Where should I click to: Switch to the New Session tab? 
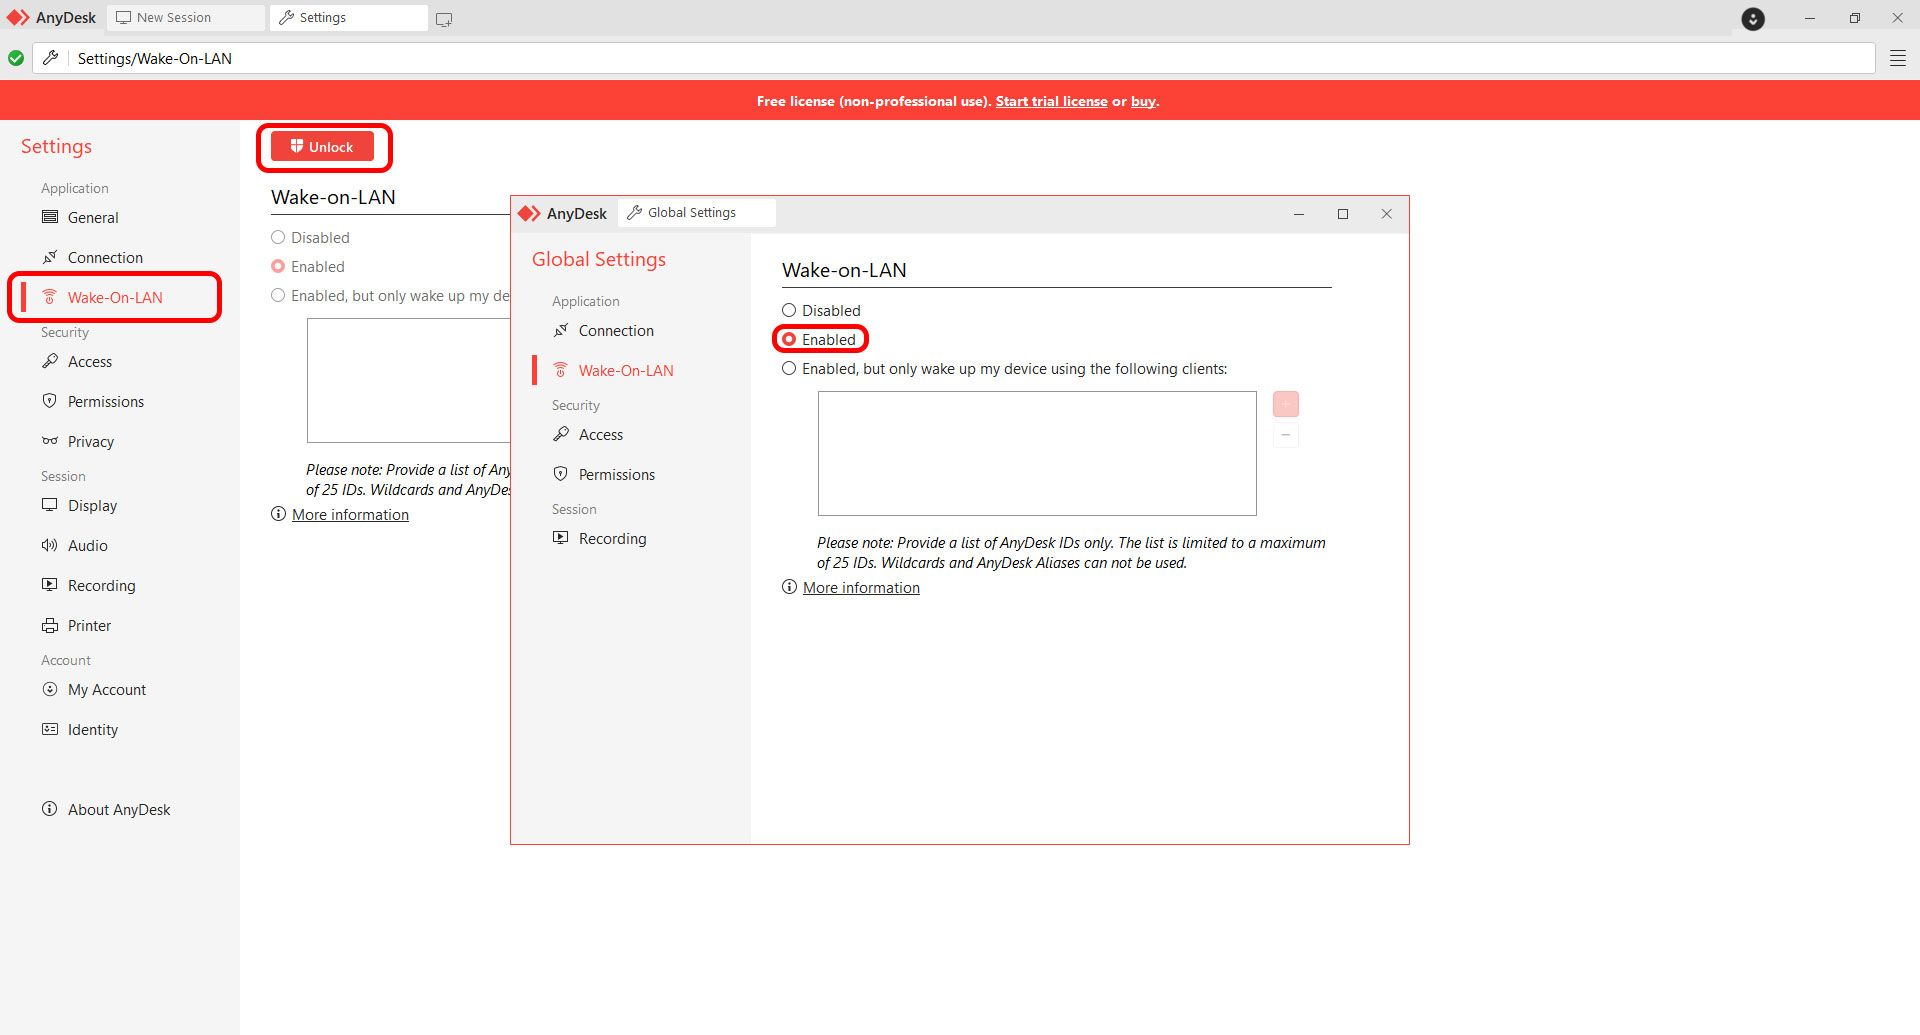click(185, 18)
